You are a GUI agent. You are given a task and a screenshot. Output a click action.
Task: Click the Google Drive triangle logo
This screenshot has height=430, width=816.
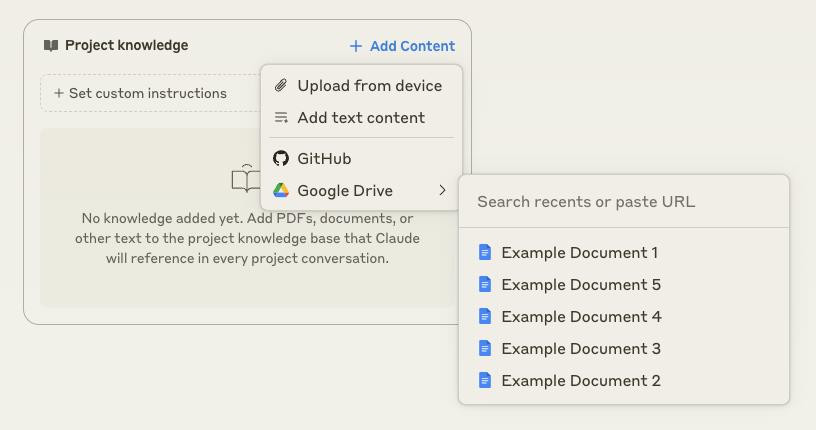281,191
